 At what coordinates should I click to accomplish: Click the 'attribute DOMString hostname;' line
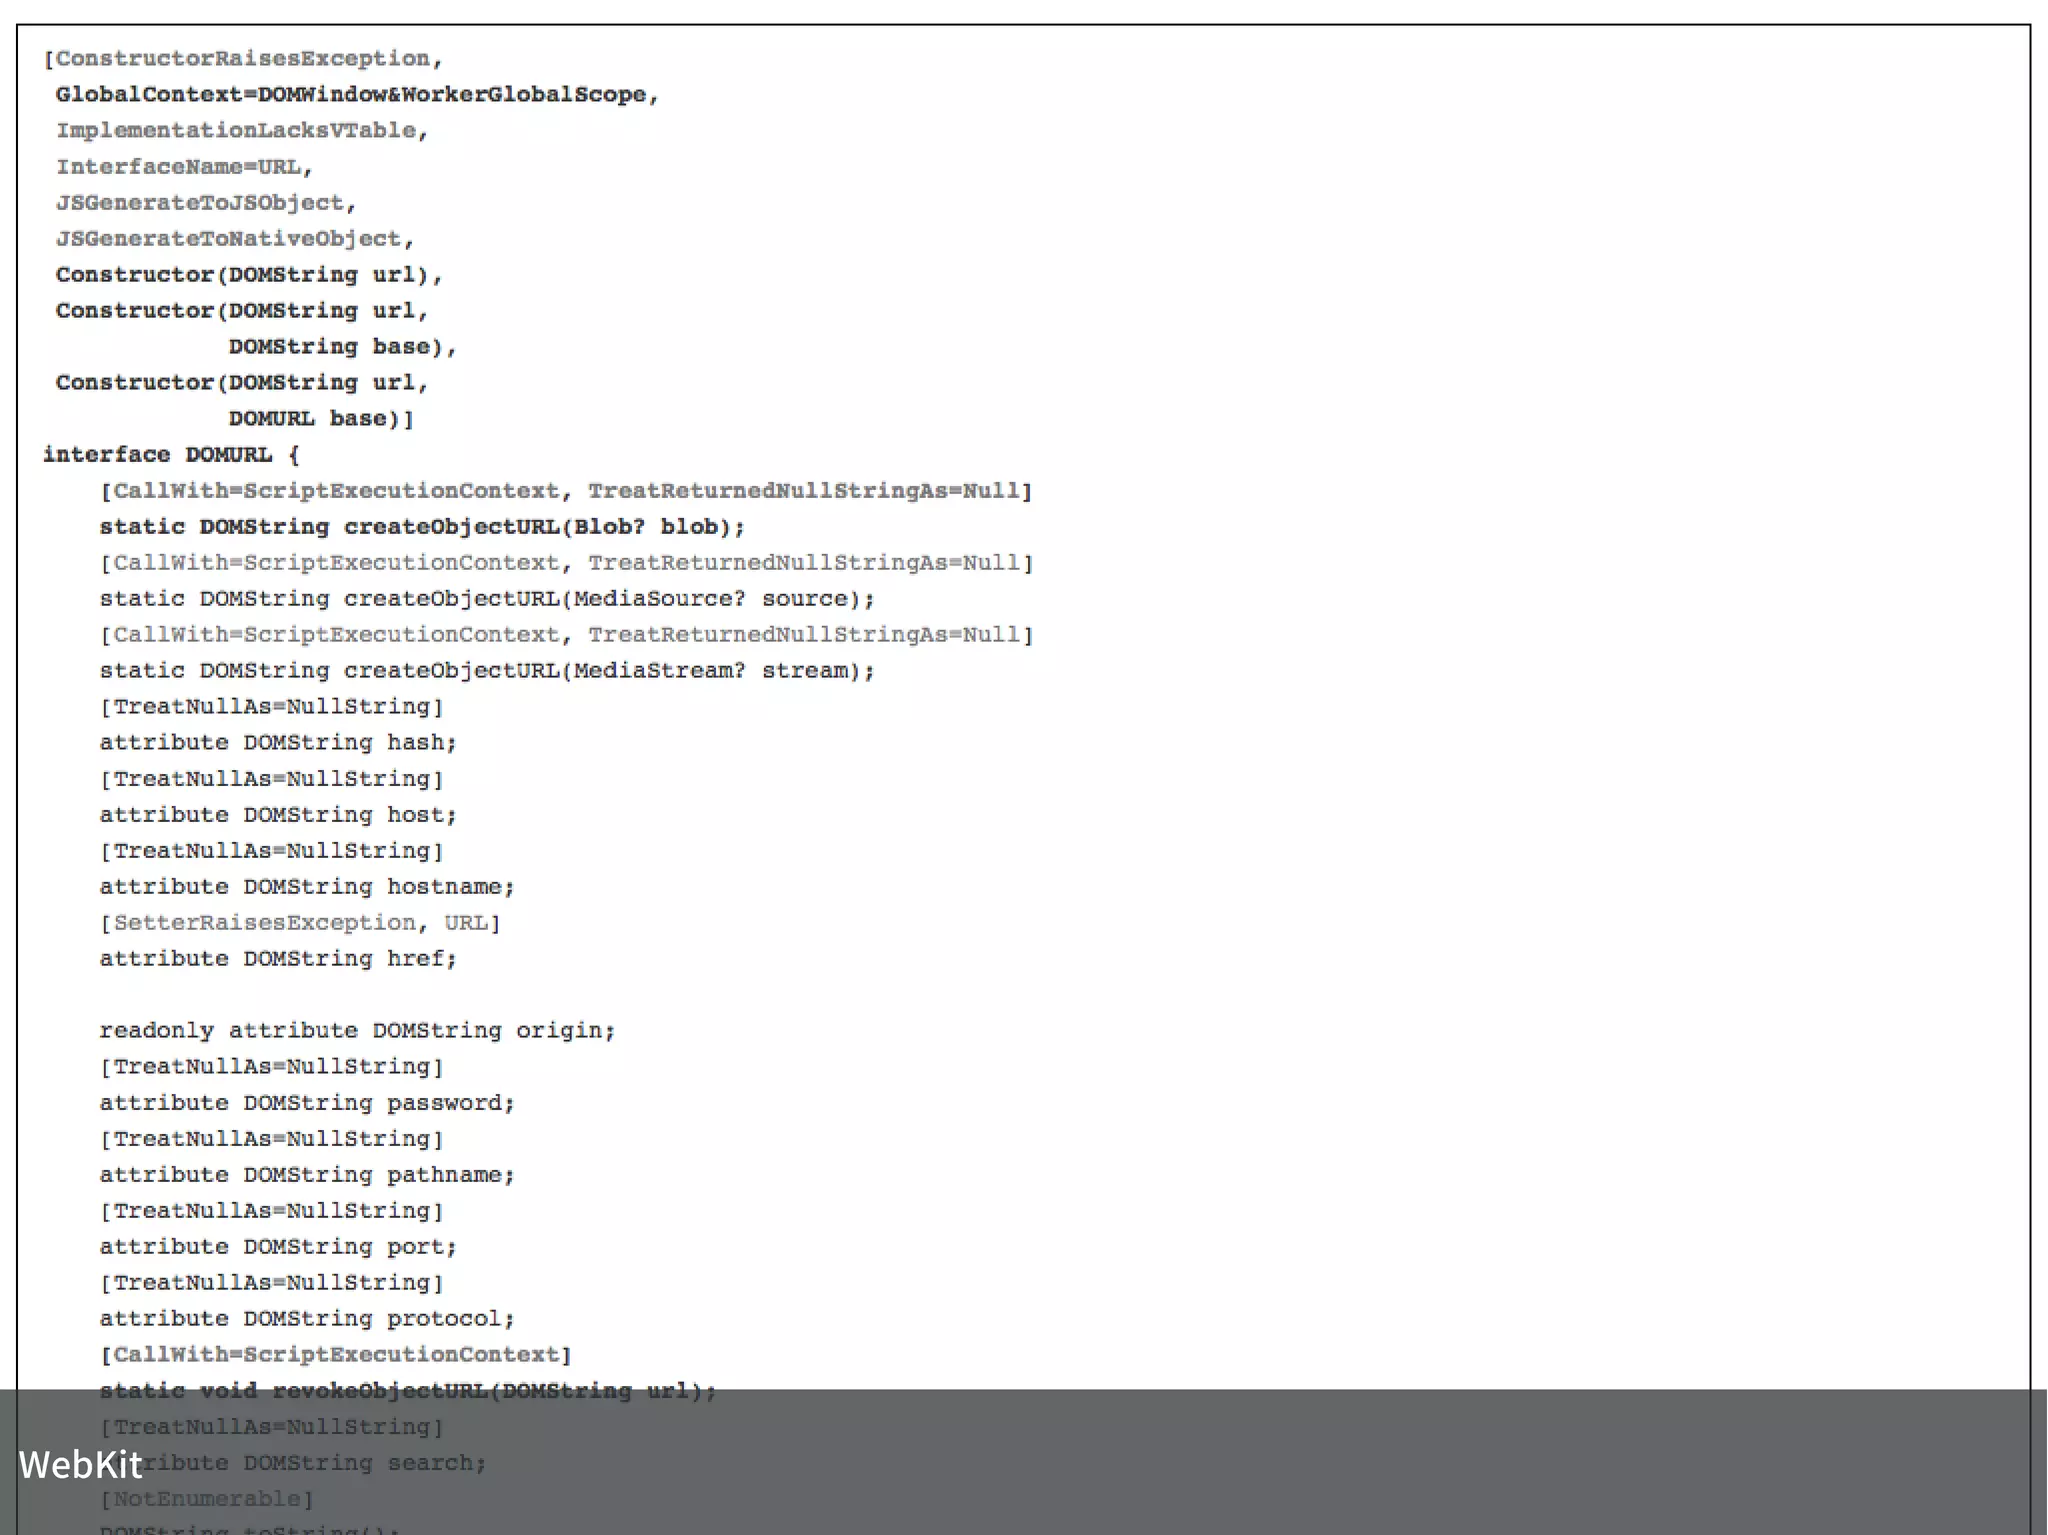pos(307,887)
